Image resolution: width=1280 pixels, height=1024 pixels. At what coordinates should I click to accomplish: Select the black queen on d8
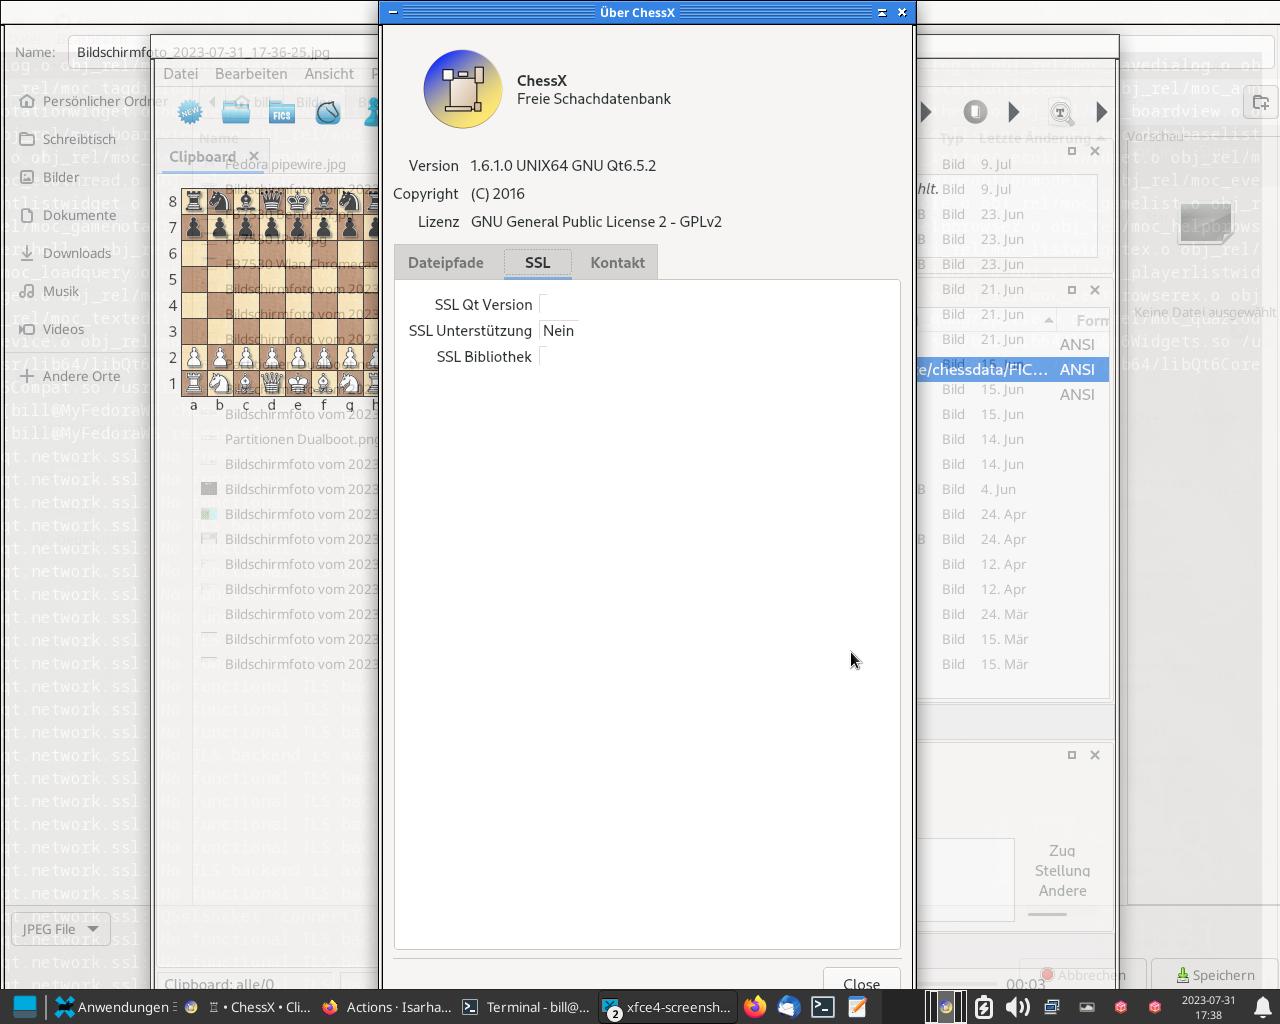click(272, 202)
